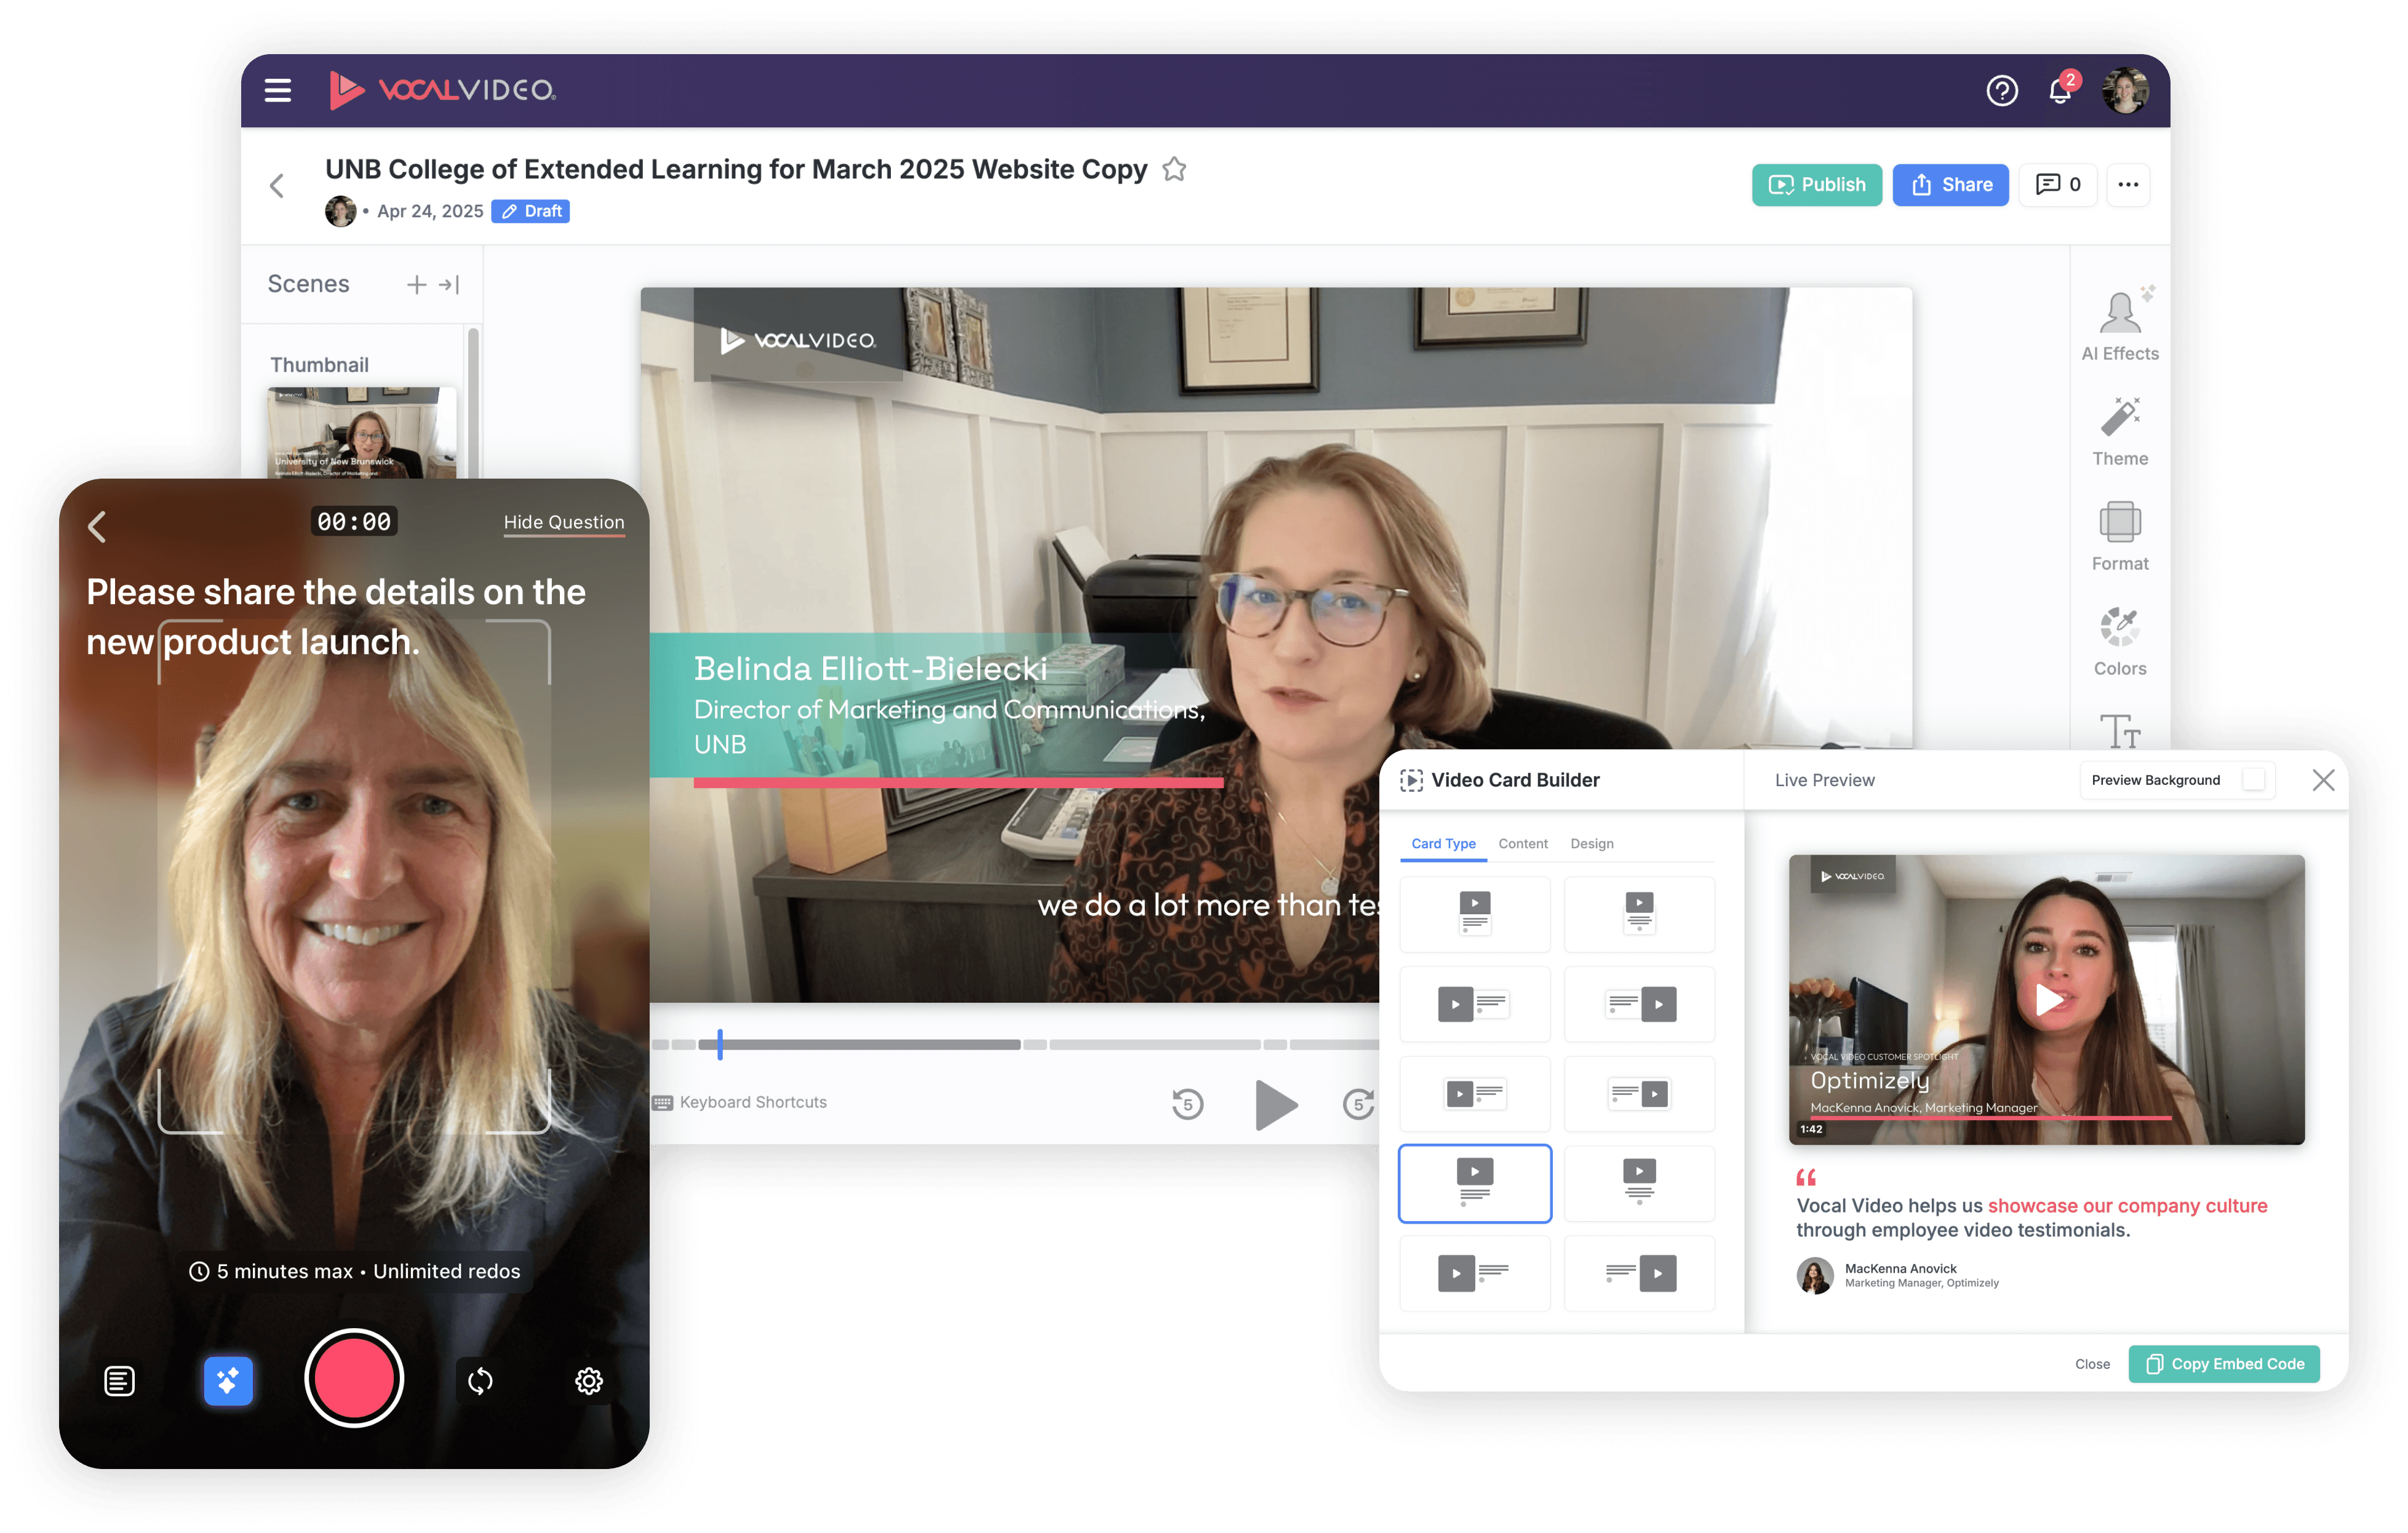Open the script teleprompter icon in recorder
This screenshot has width=2408, height=1533.
click(119, 1381)
